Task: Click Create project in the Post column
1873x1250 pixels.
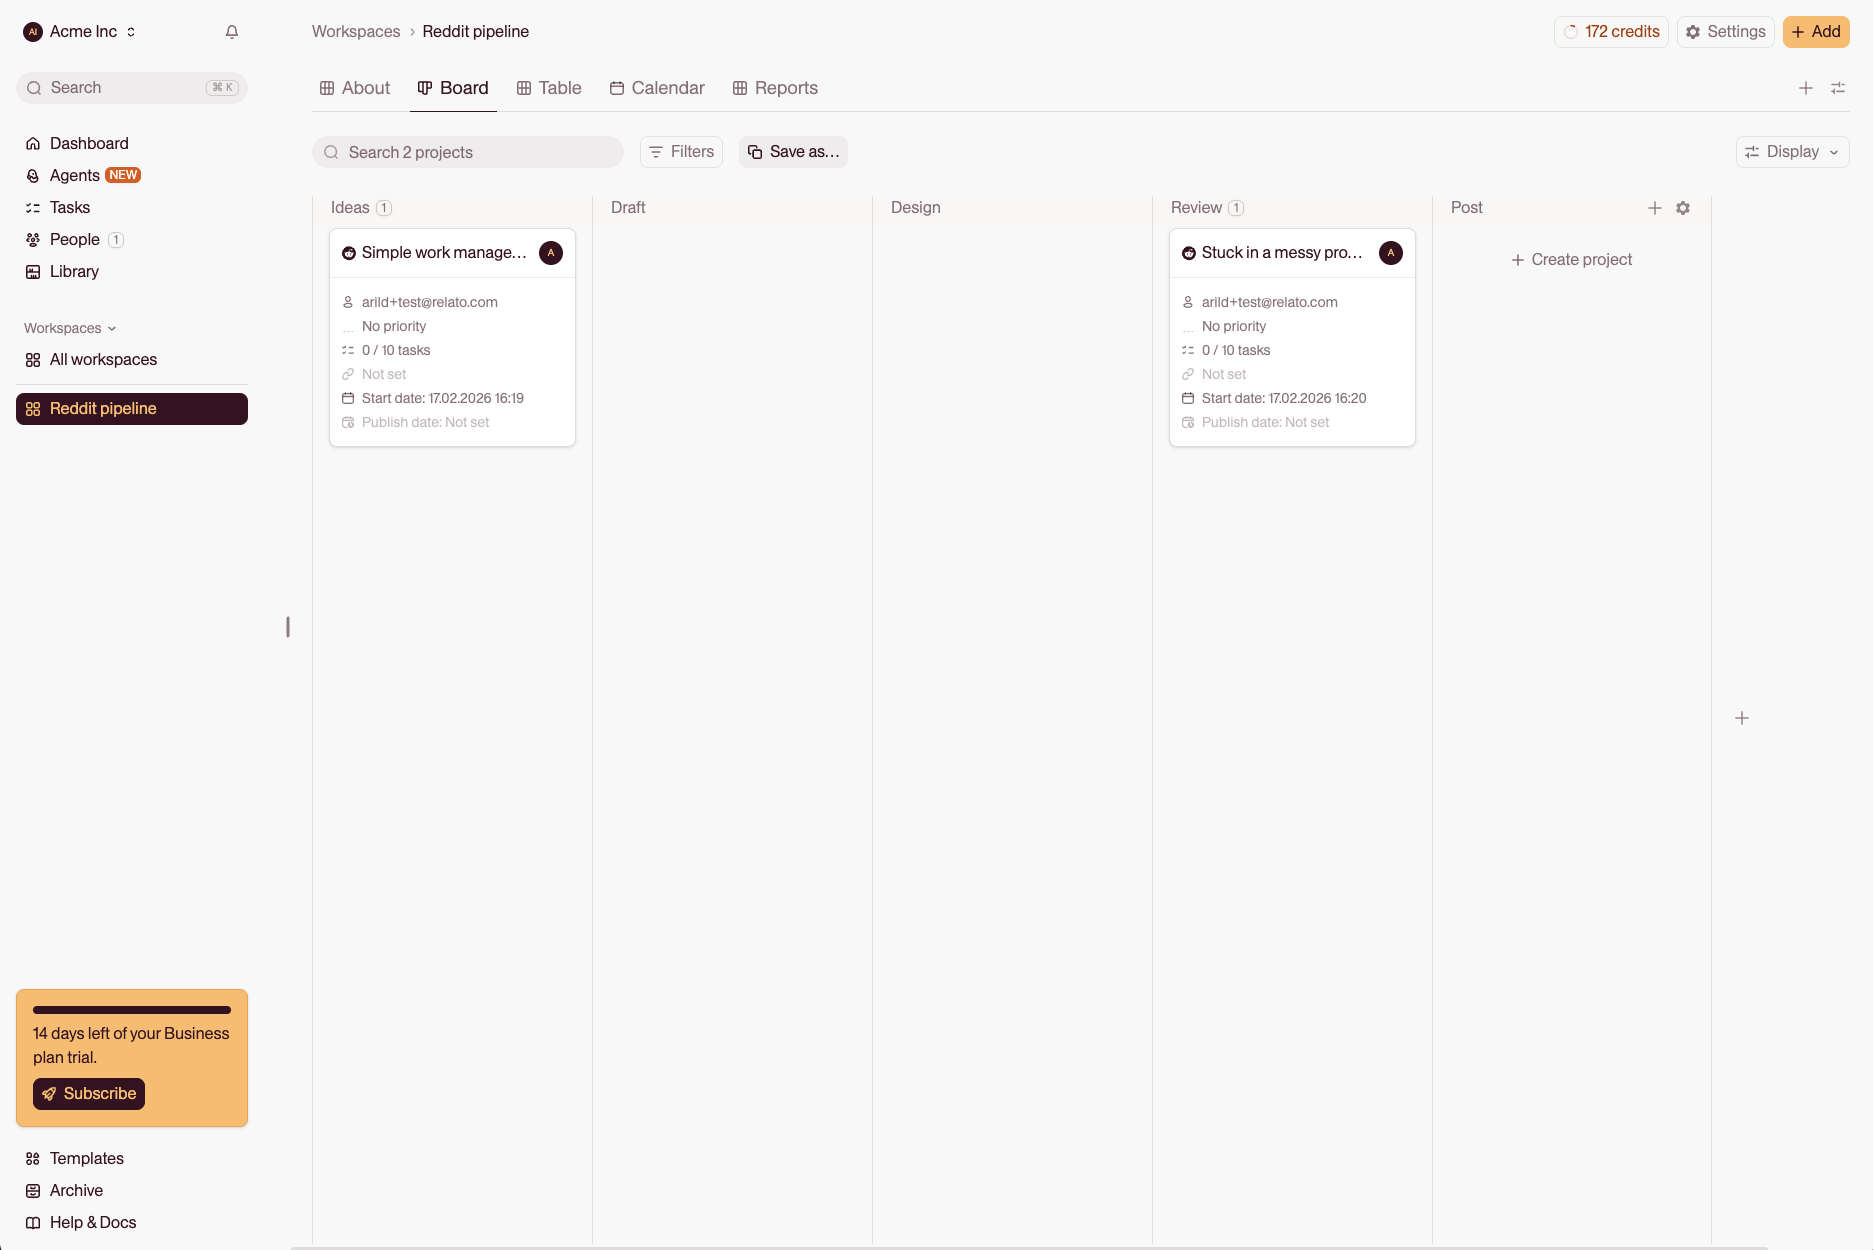Action: tap(1571, 259)
